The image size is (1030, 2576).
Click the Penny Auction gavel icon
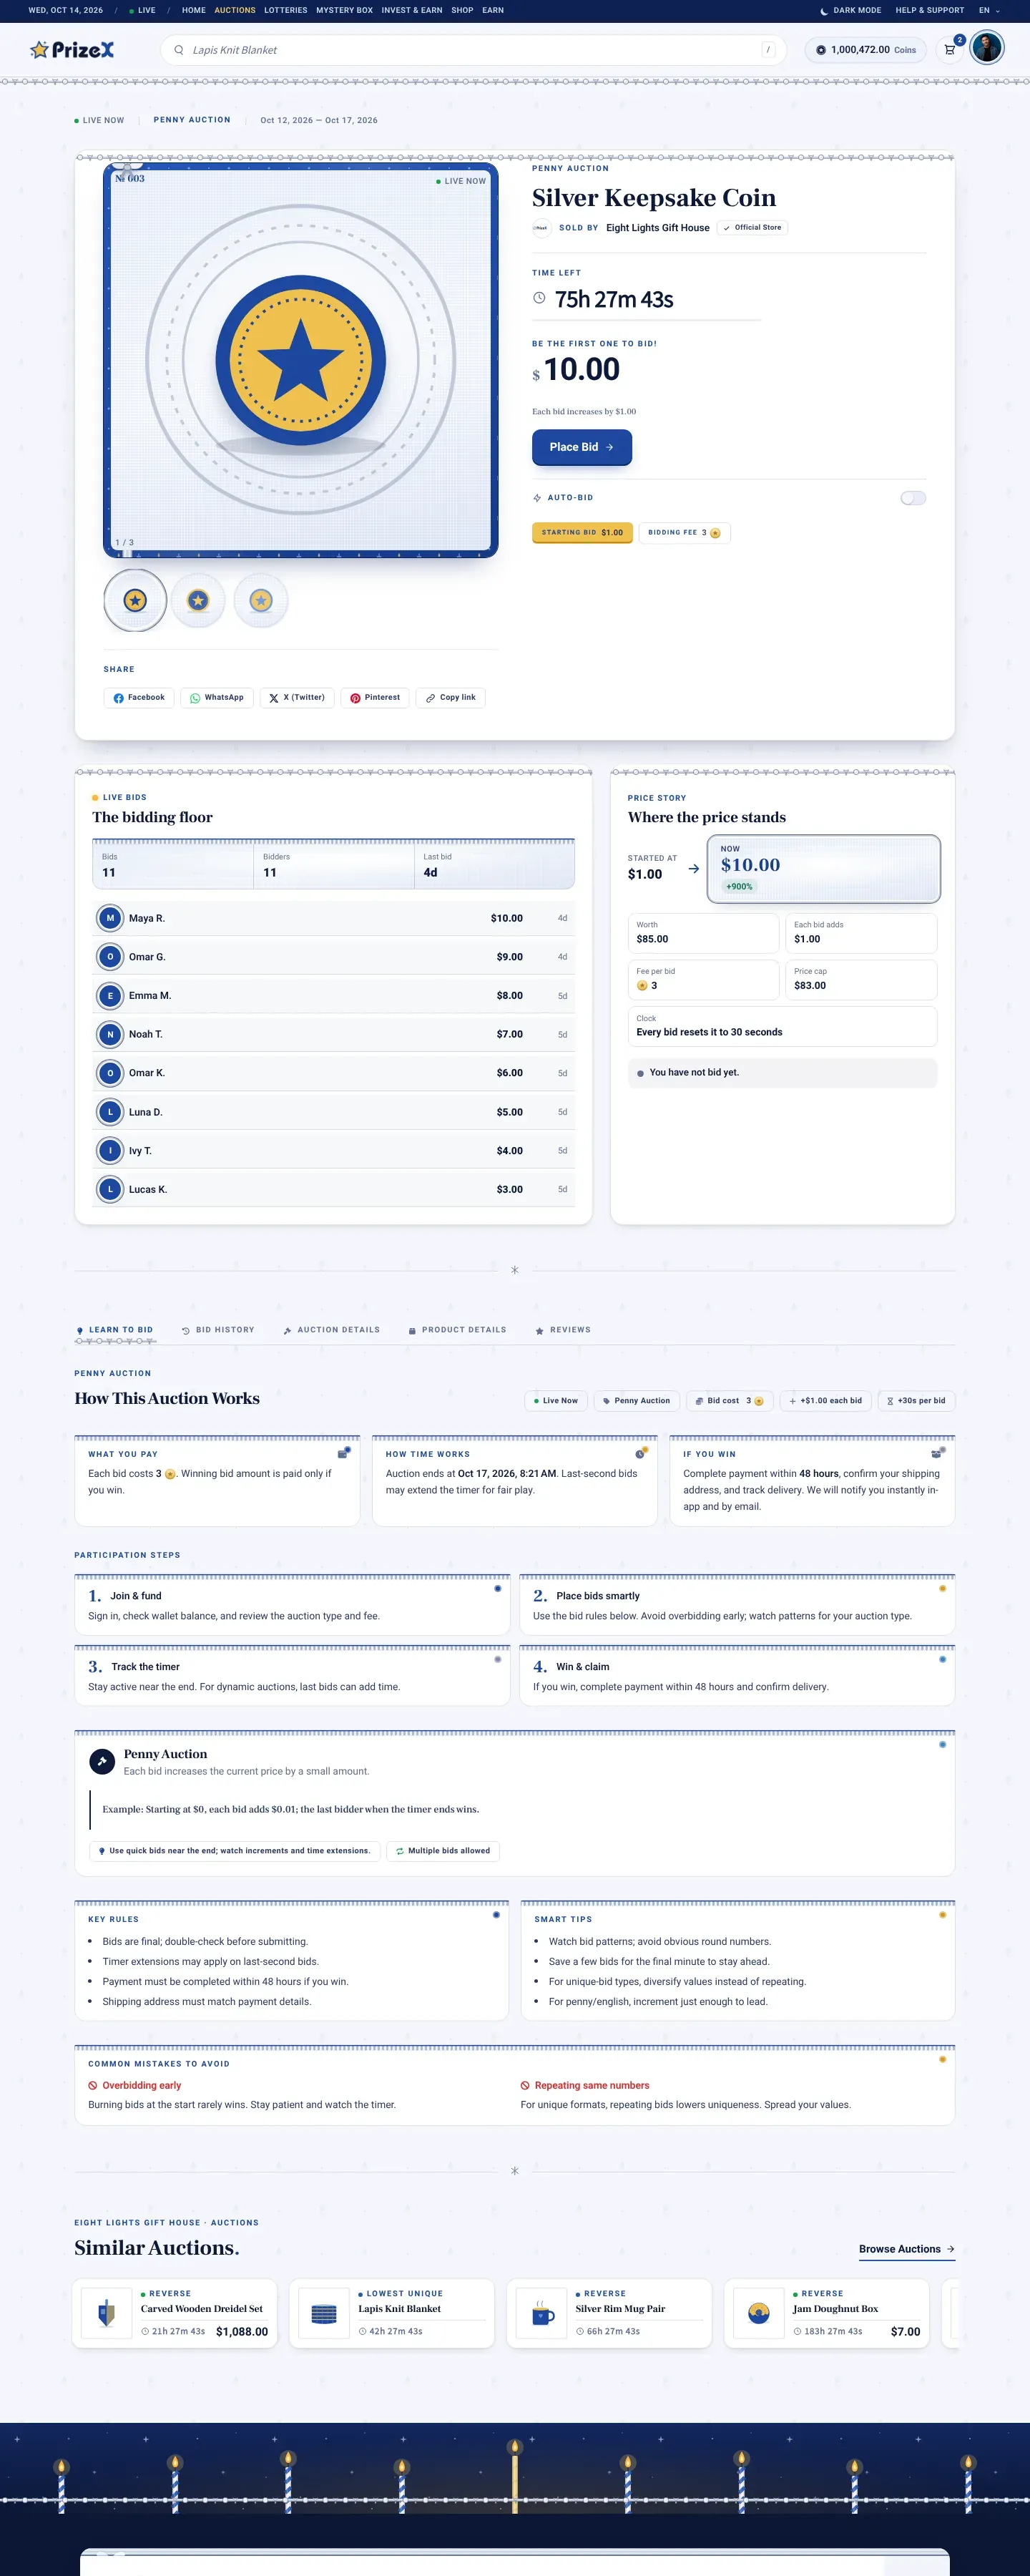(102, 1761)
